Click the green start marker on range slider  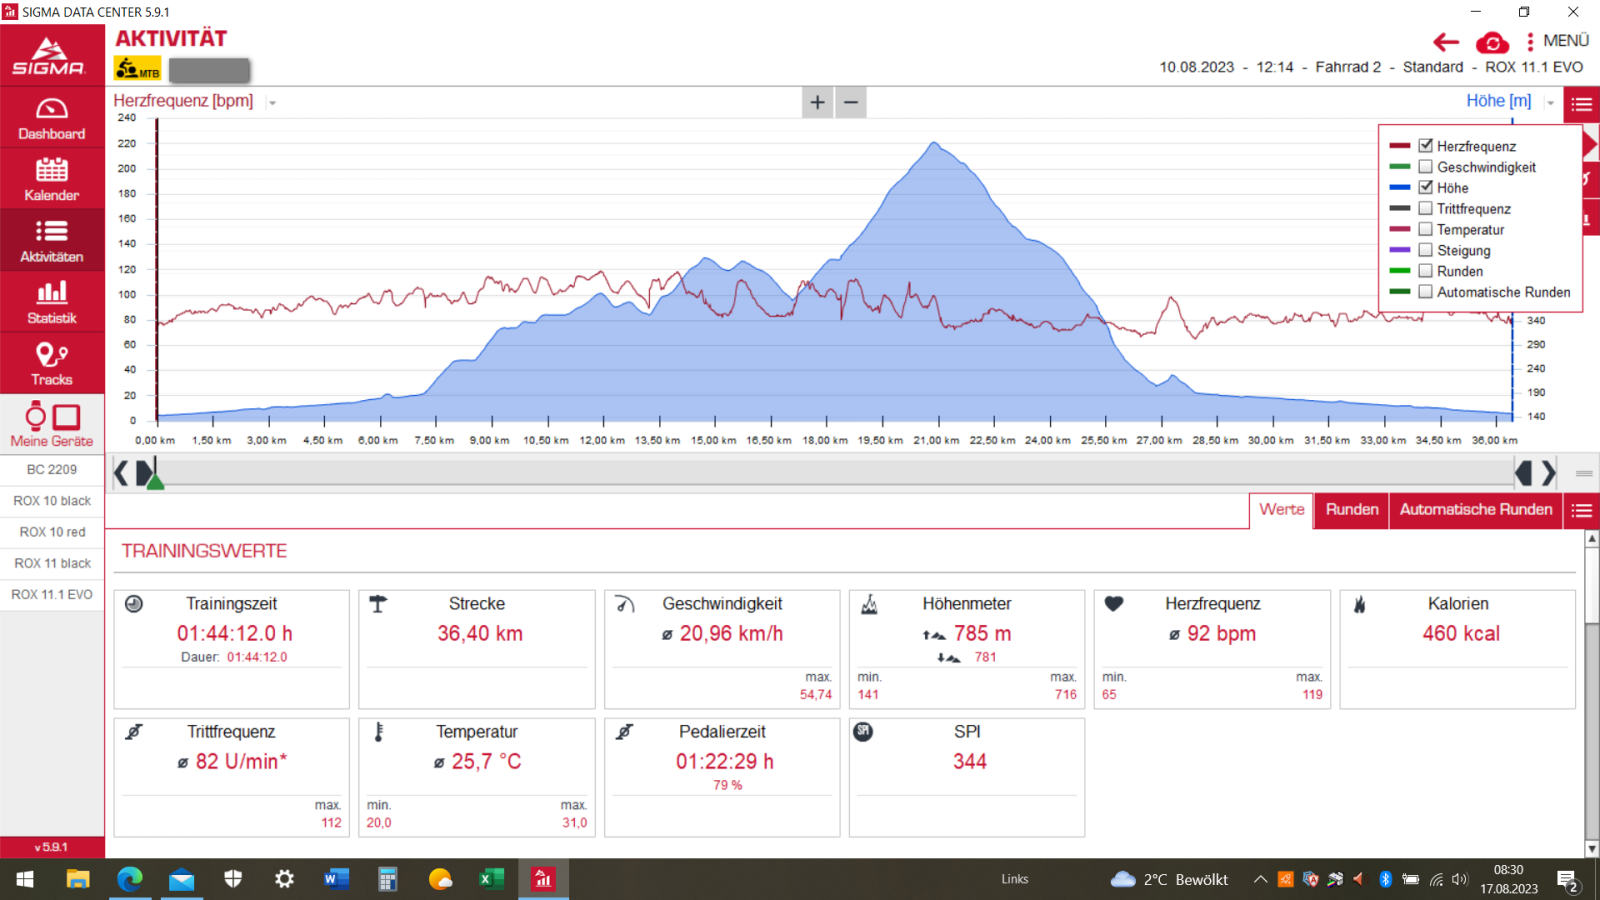(x=155, y=480)
